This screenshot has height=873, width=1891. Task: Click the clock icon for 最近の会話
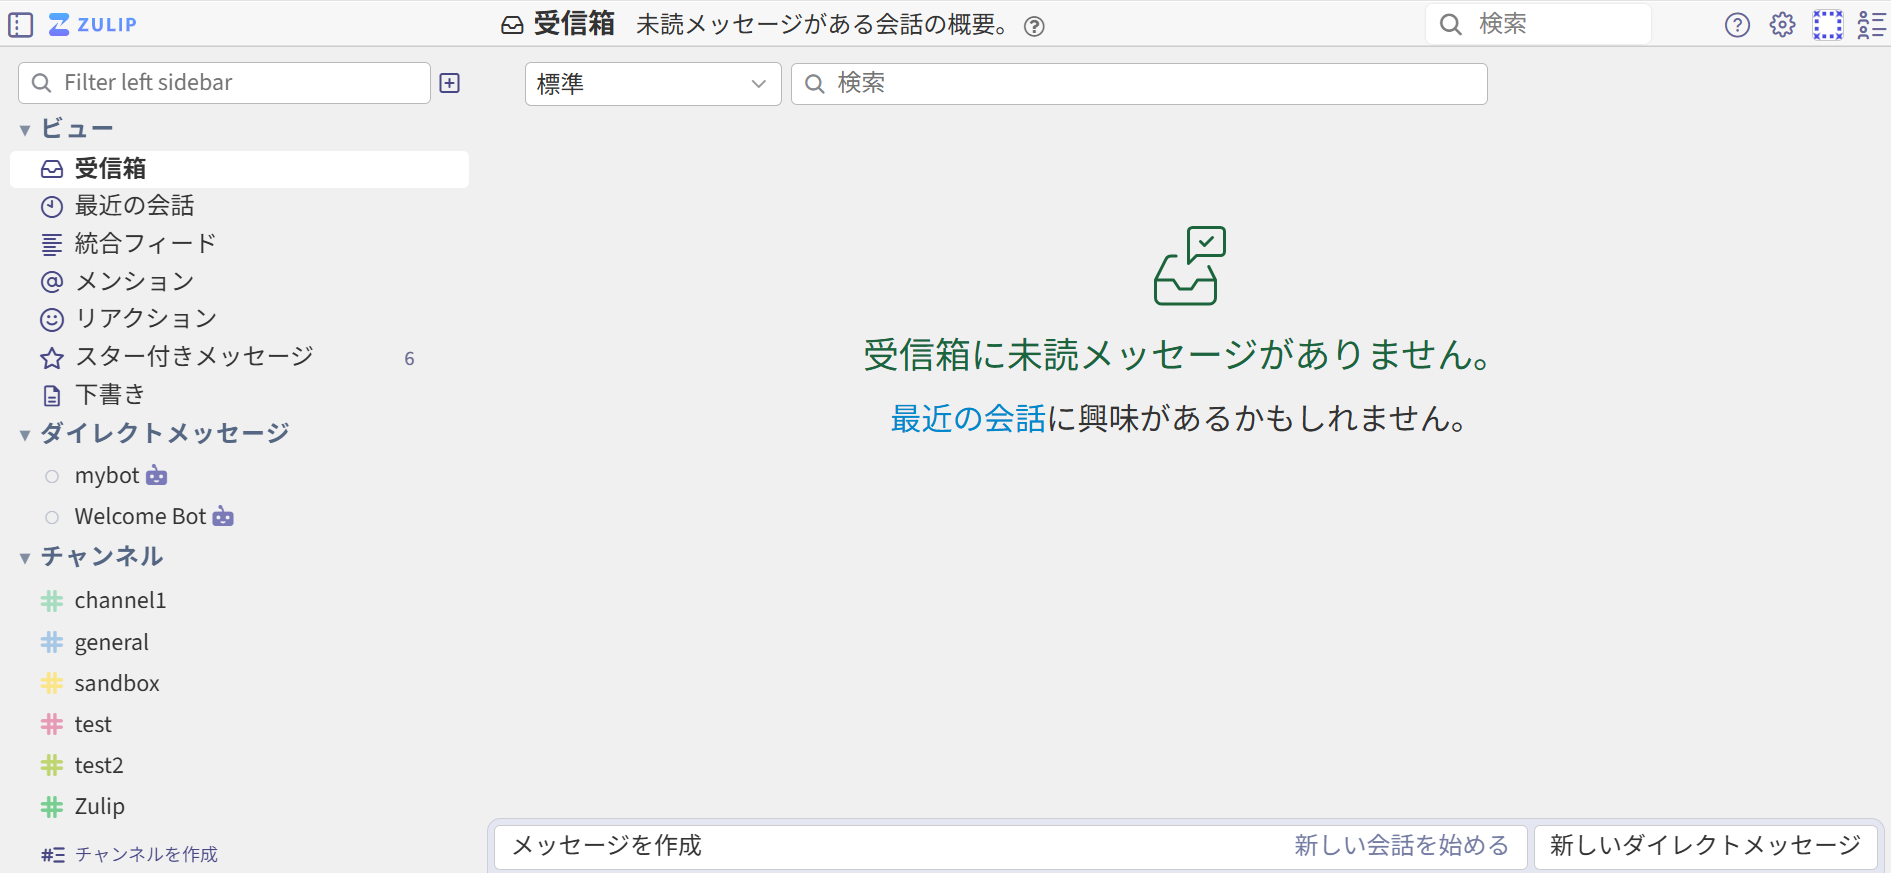[x=52, y=207]
